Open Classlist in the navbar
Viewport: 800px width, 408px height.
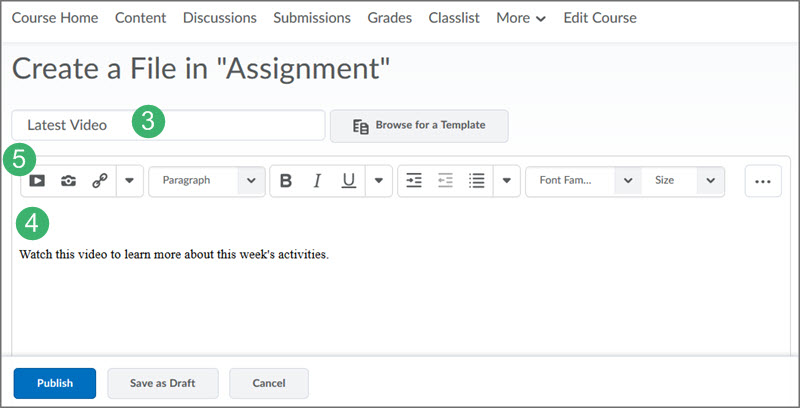pyautogui.click(x=454, y=18)
